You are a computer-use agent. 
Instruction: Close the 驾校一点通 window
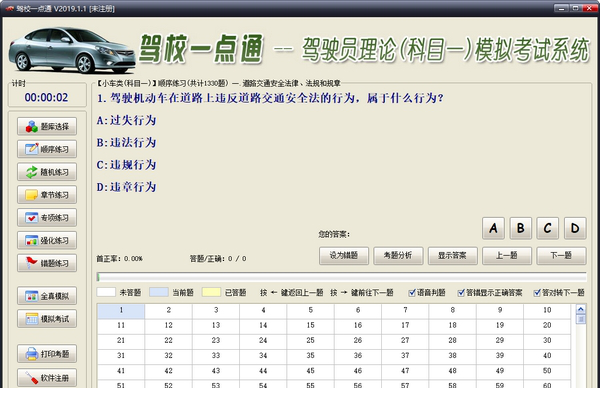589,8
